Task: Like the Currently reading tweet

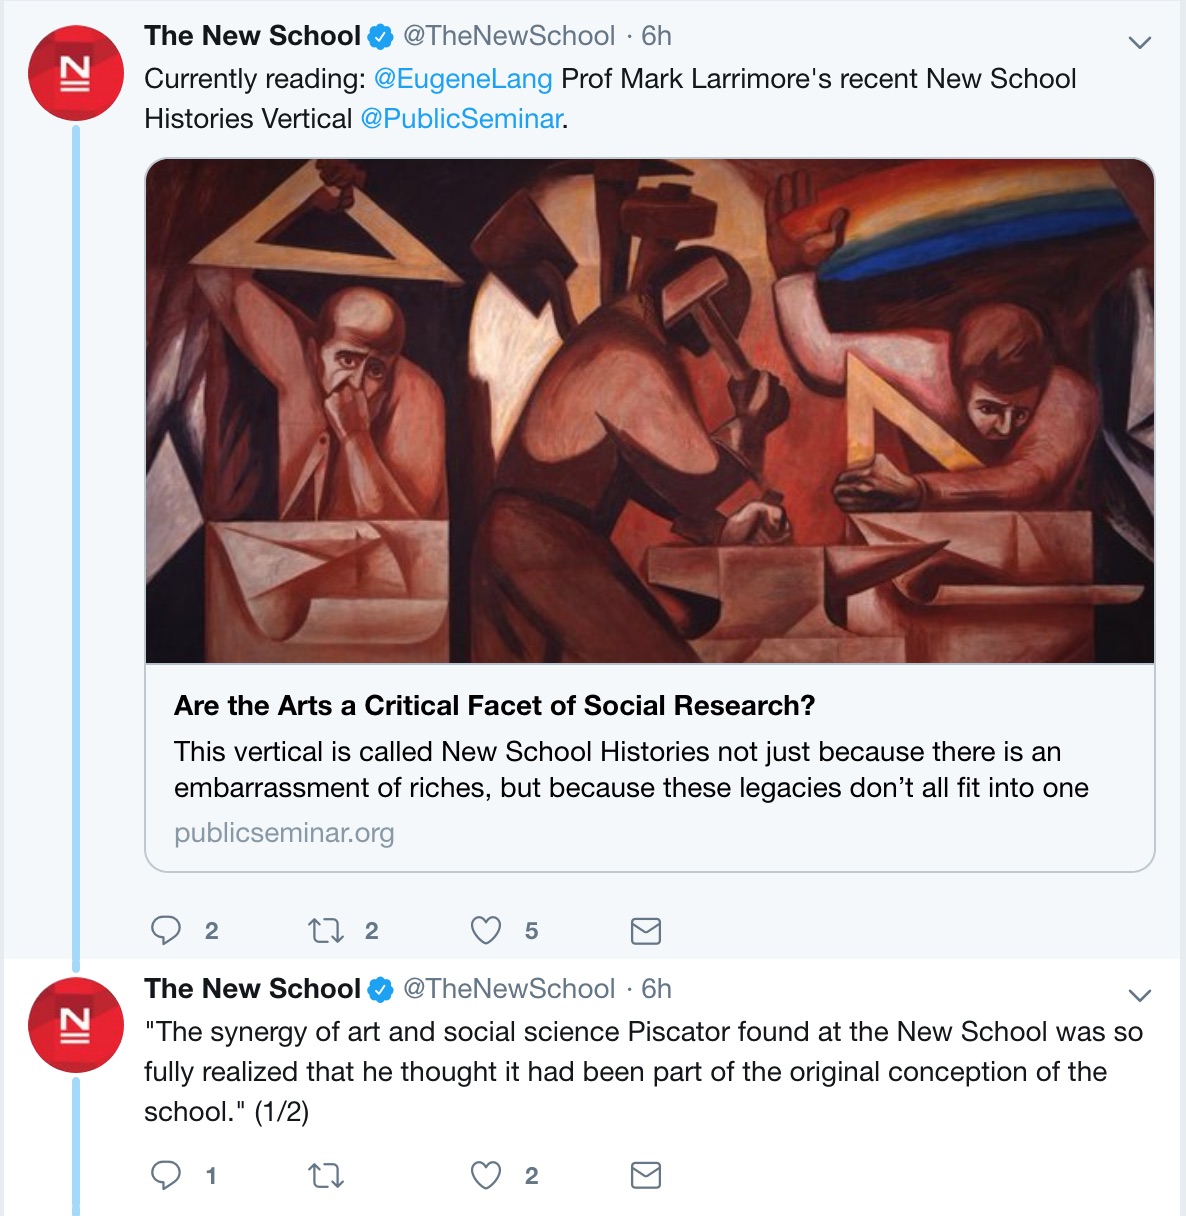Action: click(x=486, y=931)
